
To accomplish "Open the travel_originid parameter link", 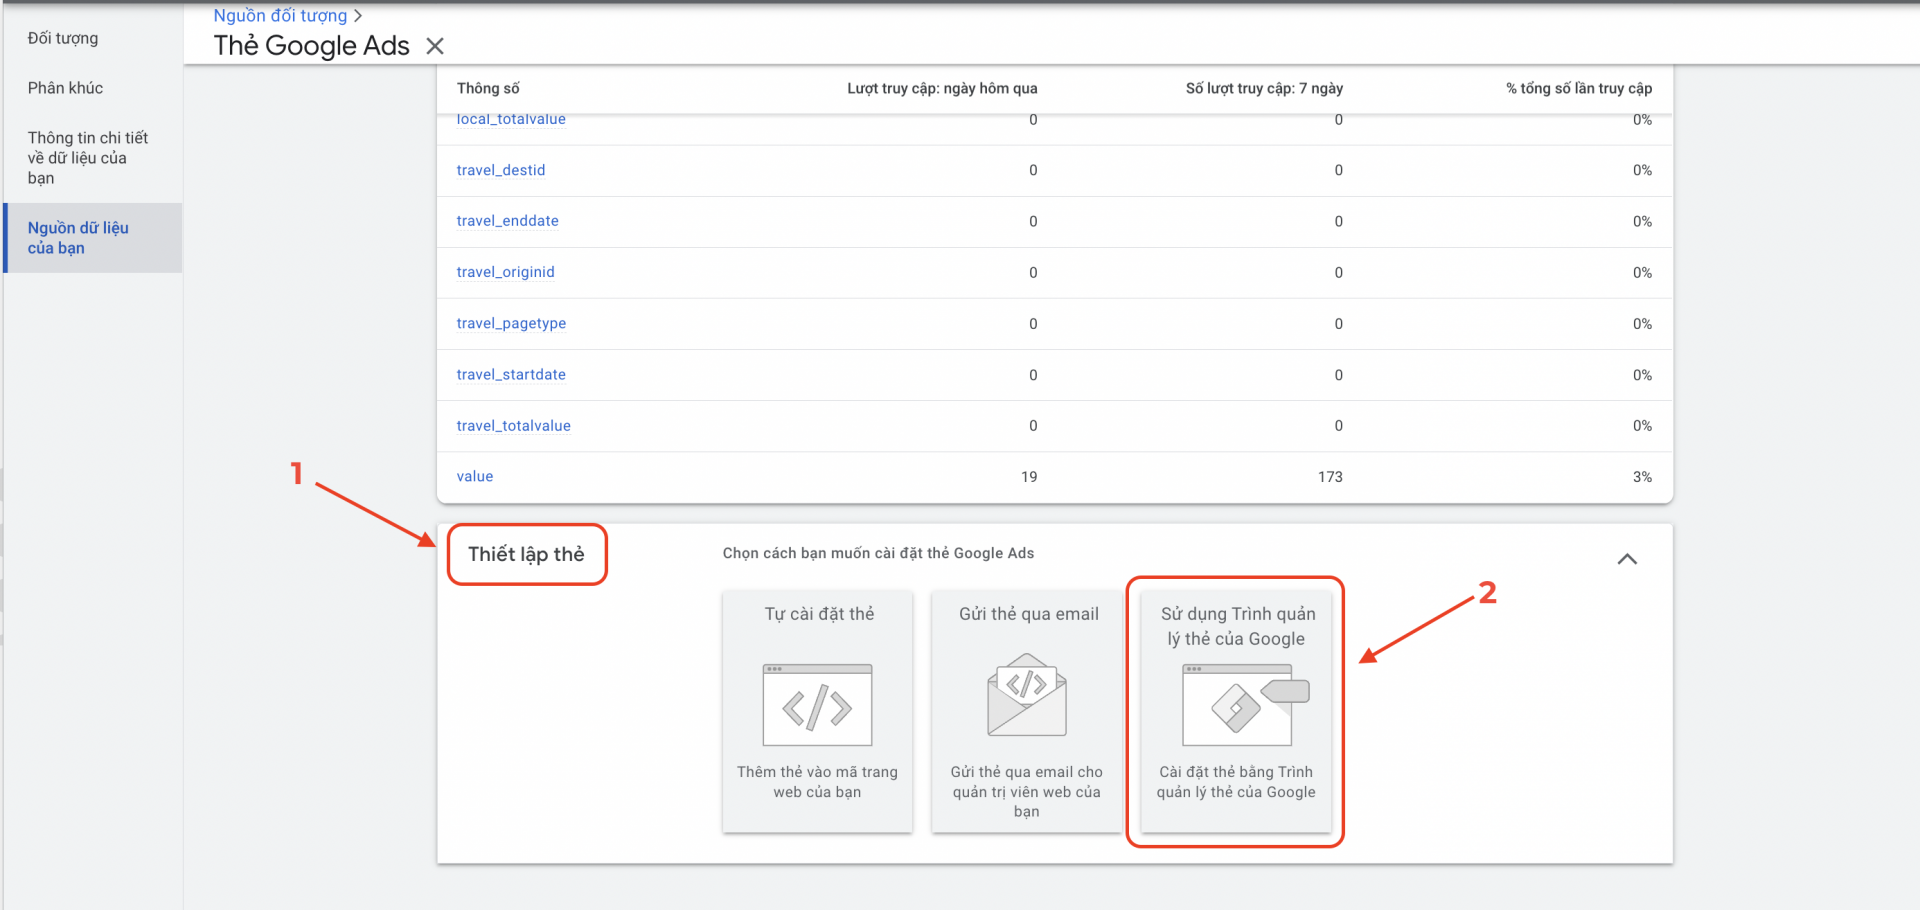I will click(505, 272).
